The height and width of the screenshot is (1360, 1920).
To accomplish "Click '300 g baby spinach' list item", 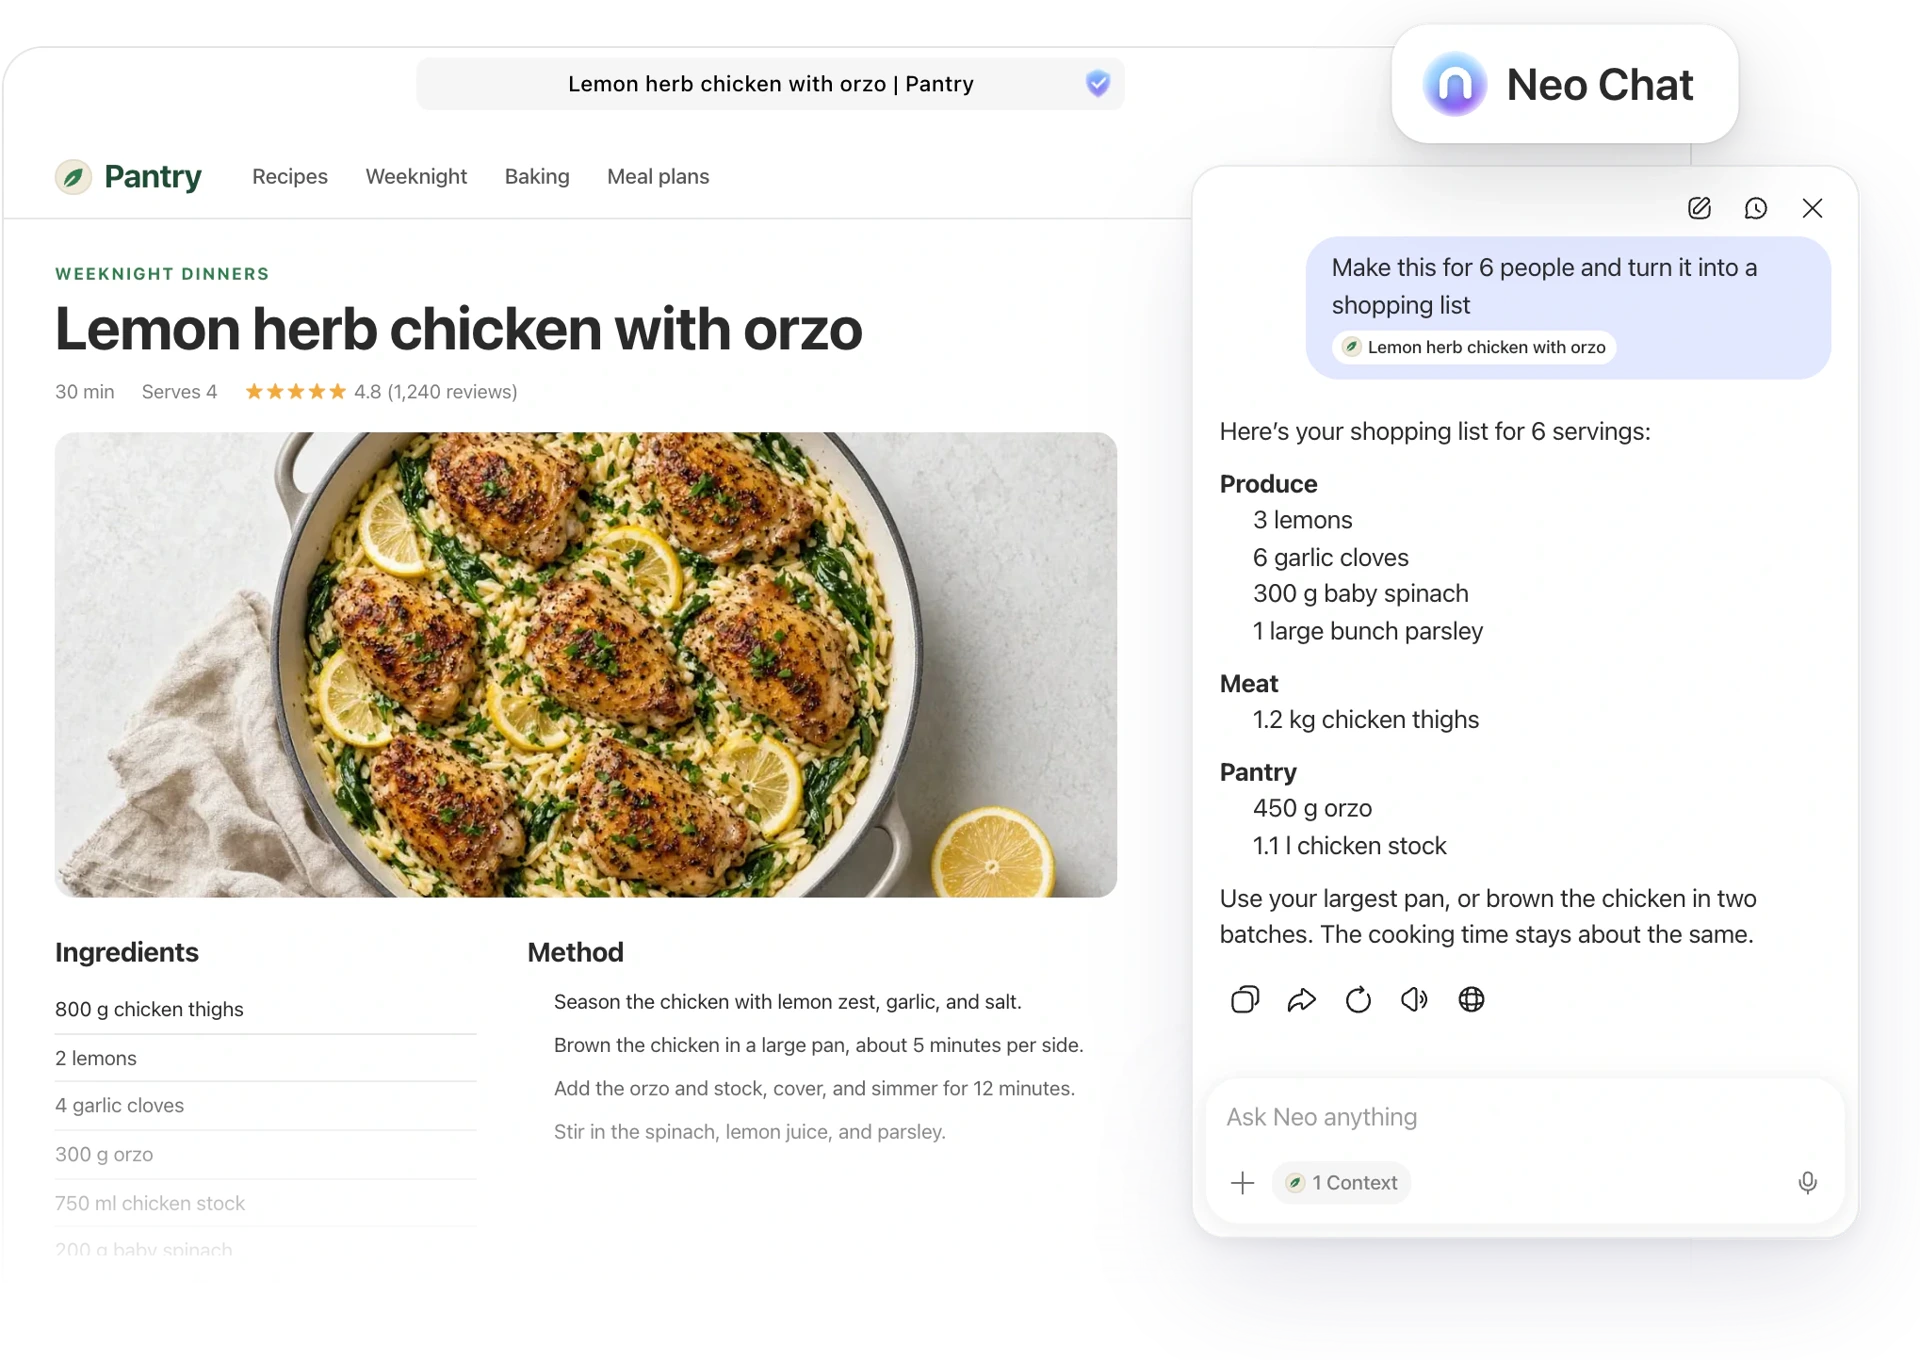I will click(1360, 594).
